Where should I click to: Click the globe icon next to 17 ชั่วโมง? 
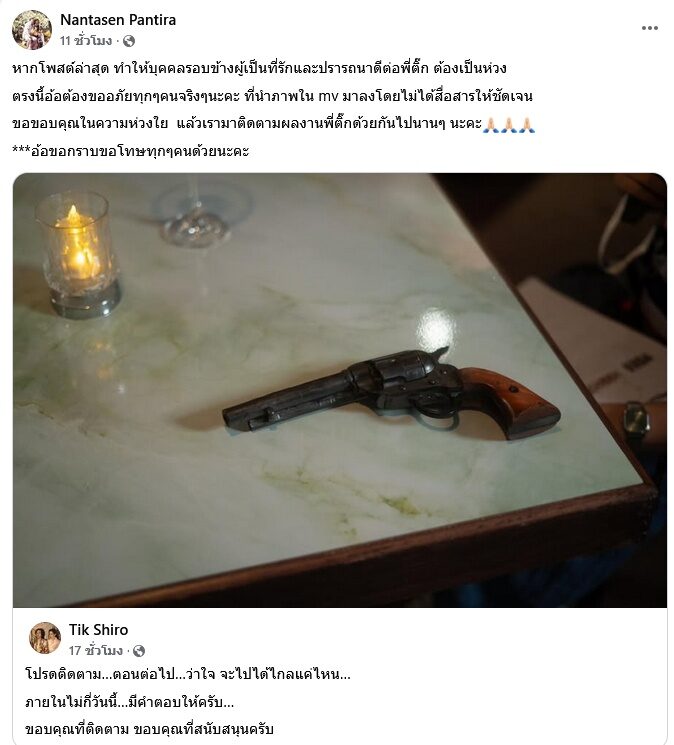point(139,651)
